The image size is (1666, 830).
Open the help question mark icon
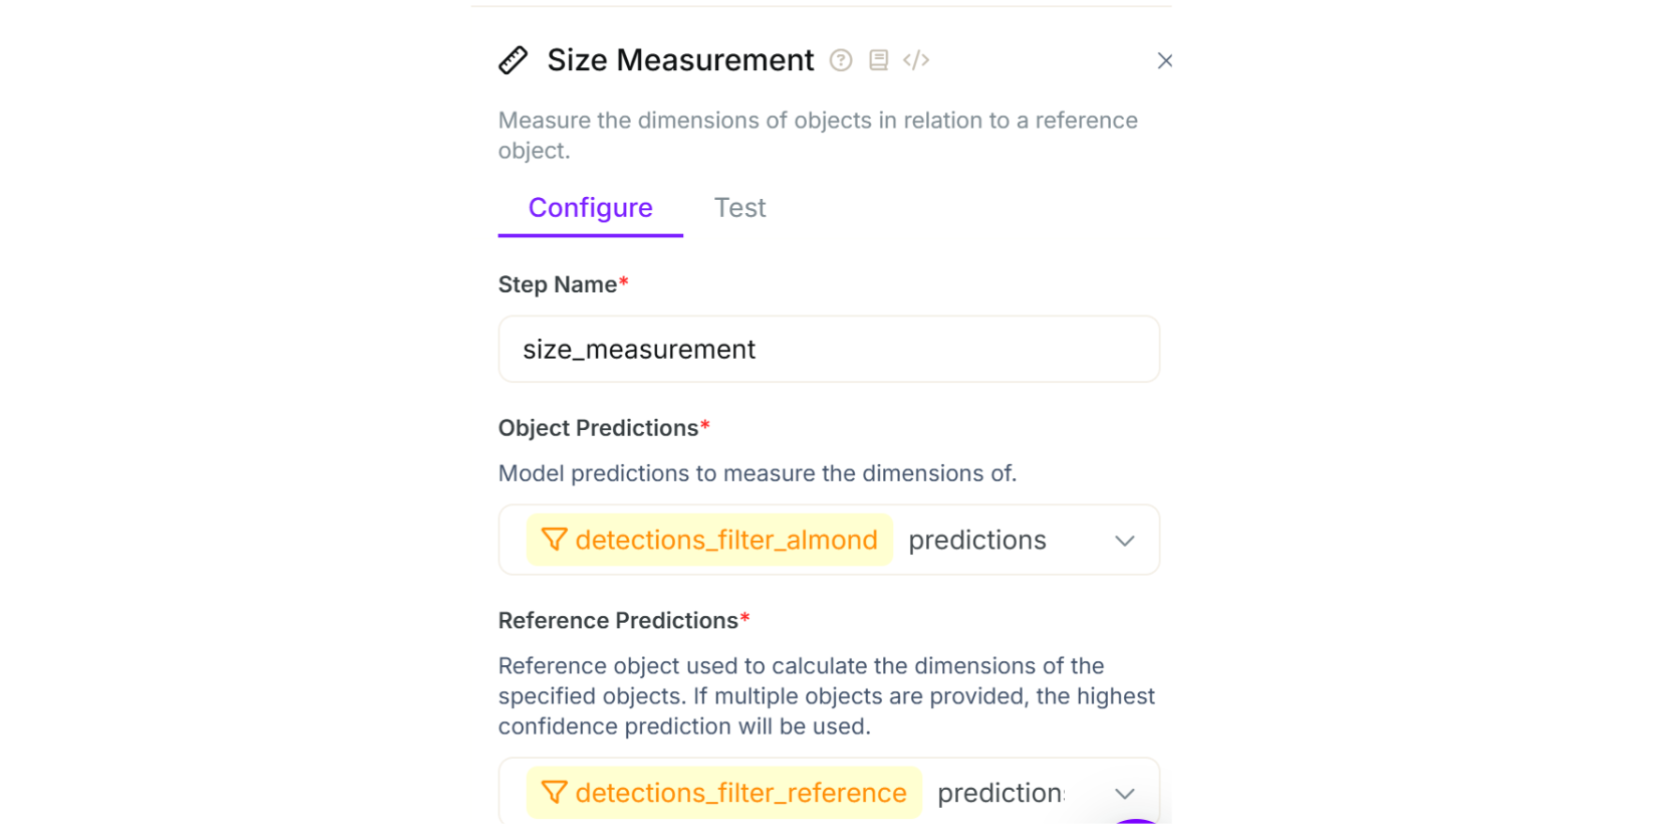tap(841, 61)
